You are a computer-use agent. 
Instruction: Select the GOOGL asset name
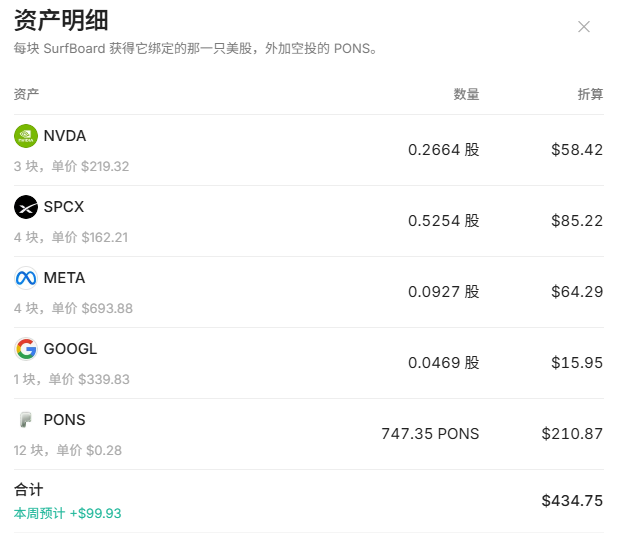tap(70, 349)
